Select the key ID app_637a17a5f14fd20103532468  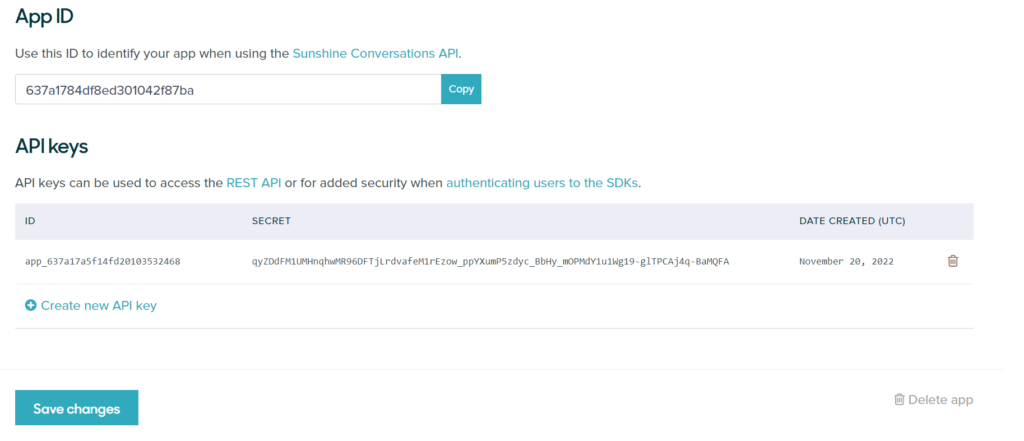[103, 261]
